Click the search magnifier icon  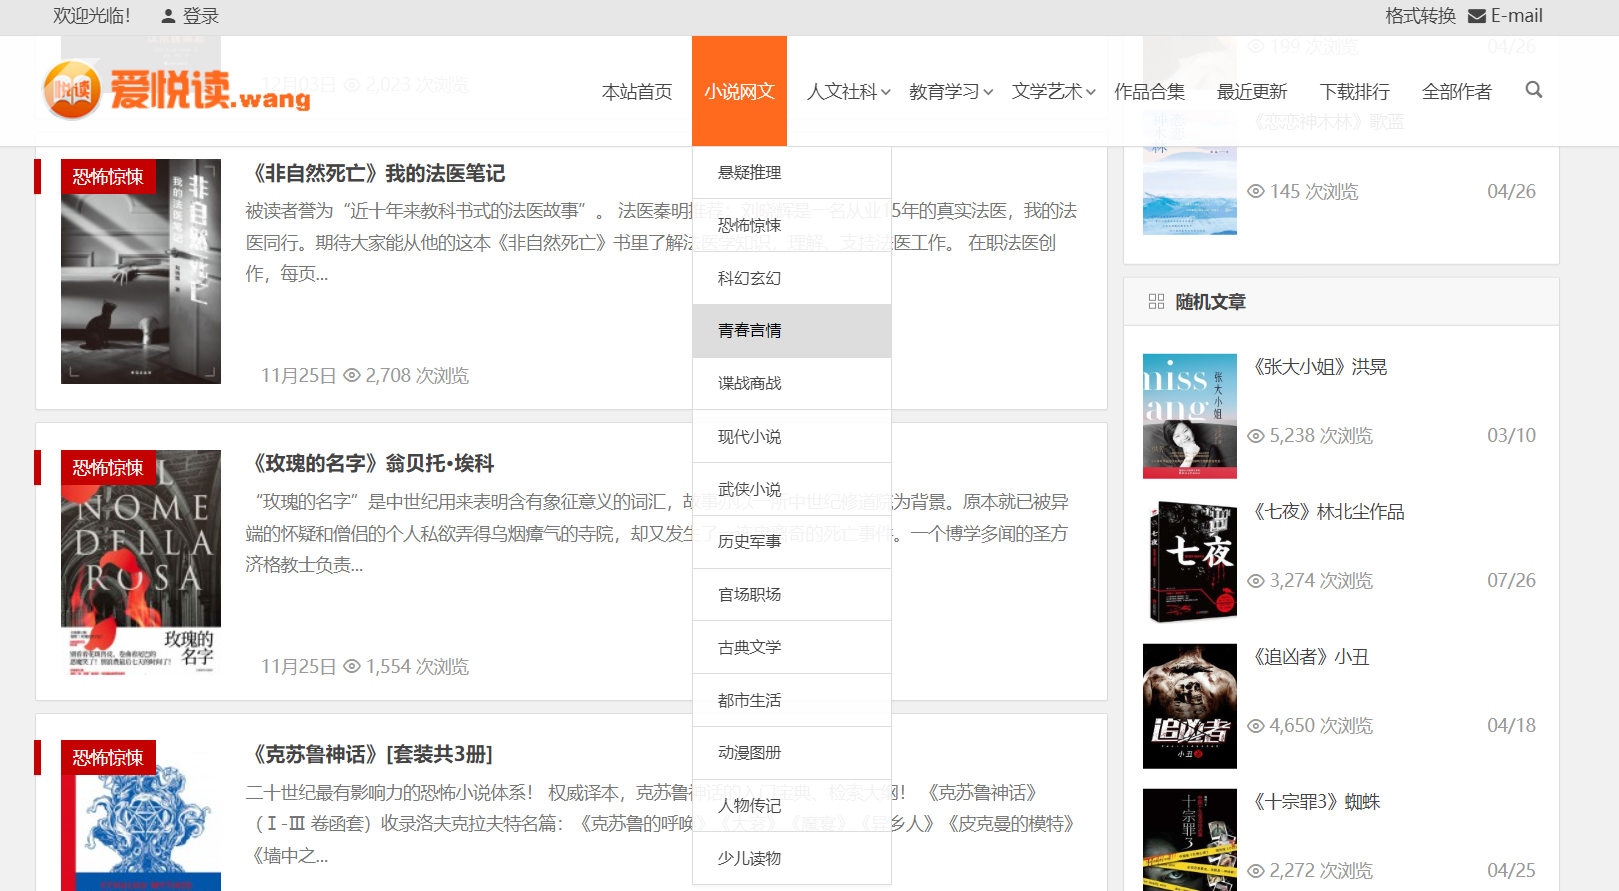tap(1533, 90)
